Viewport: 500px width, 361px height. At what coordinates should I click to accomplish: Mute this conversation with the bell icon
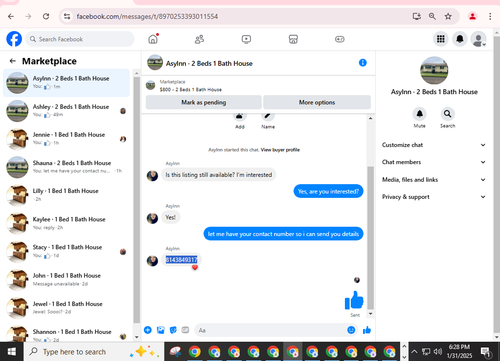click(x=419, y=114)
